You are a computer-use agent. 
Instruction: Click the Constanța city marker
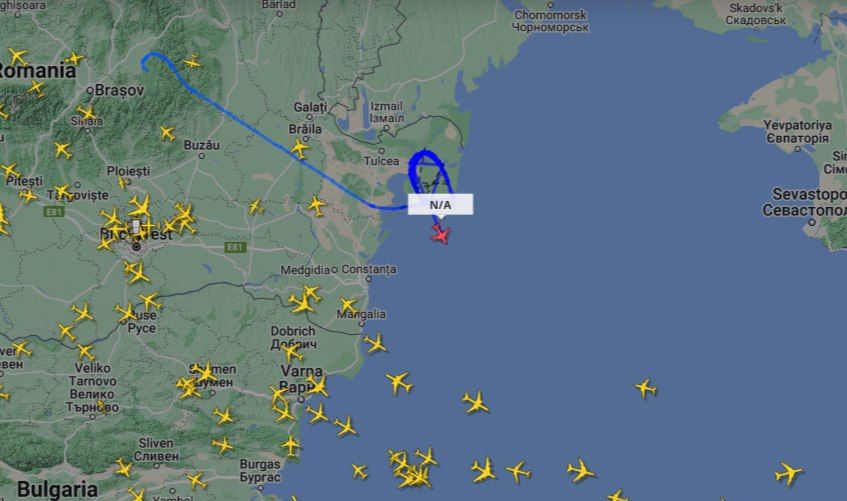point(368,279)
